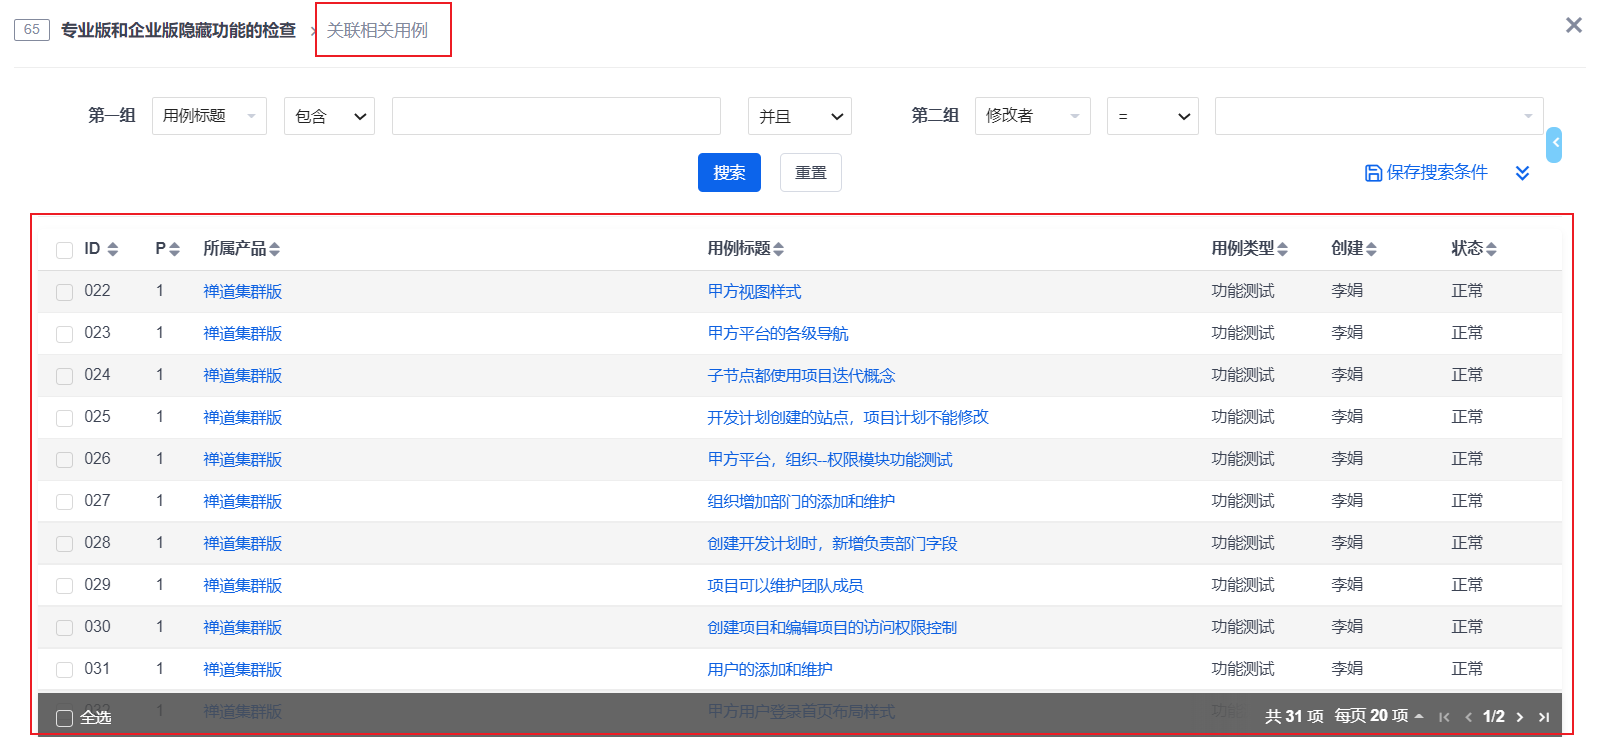Click the blue 搜索 button
The height and width of the screenshot is (737, 1609).
pos(729,172)
